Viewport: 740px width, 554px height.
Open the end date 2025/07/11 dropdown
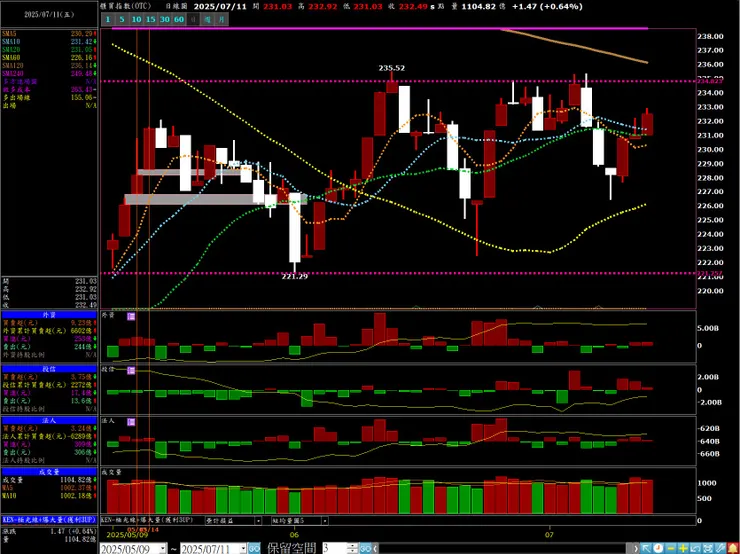click(243, 549)
